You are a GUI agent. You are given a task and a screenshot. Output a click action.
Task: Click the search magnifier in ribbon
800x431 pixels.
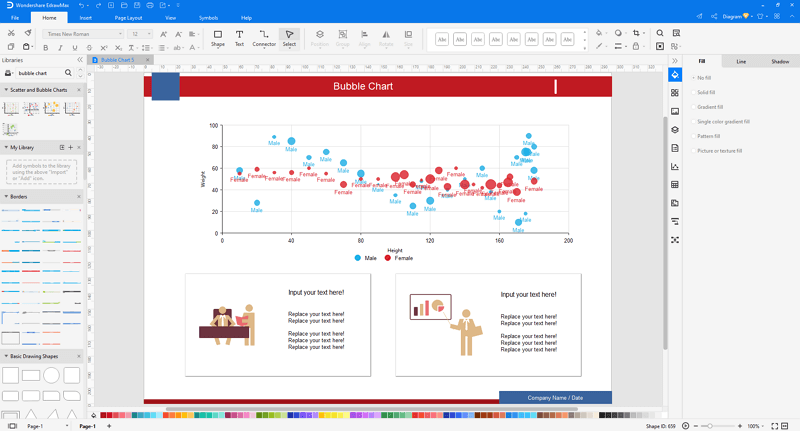click(660, 33)
